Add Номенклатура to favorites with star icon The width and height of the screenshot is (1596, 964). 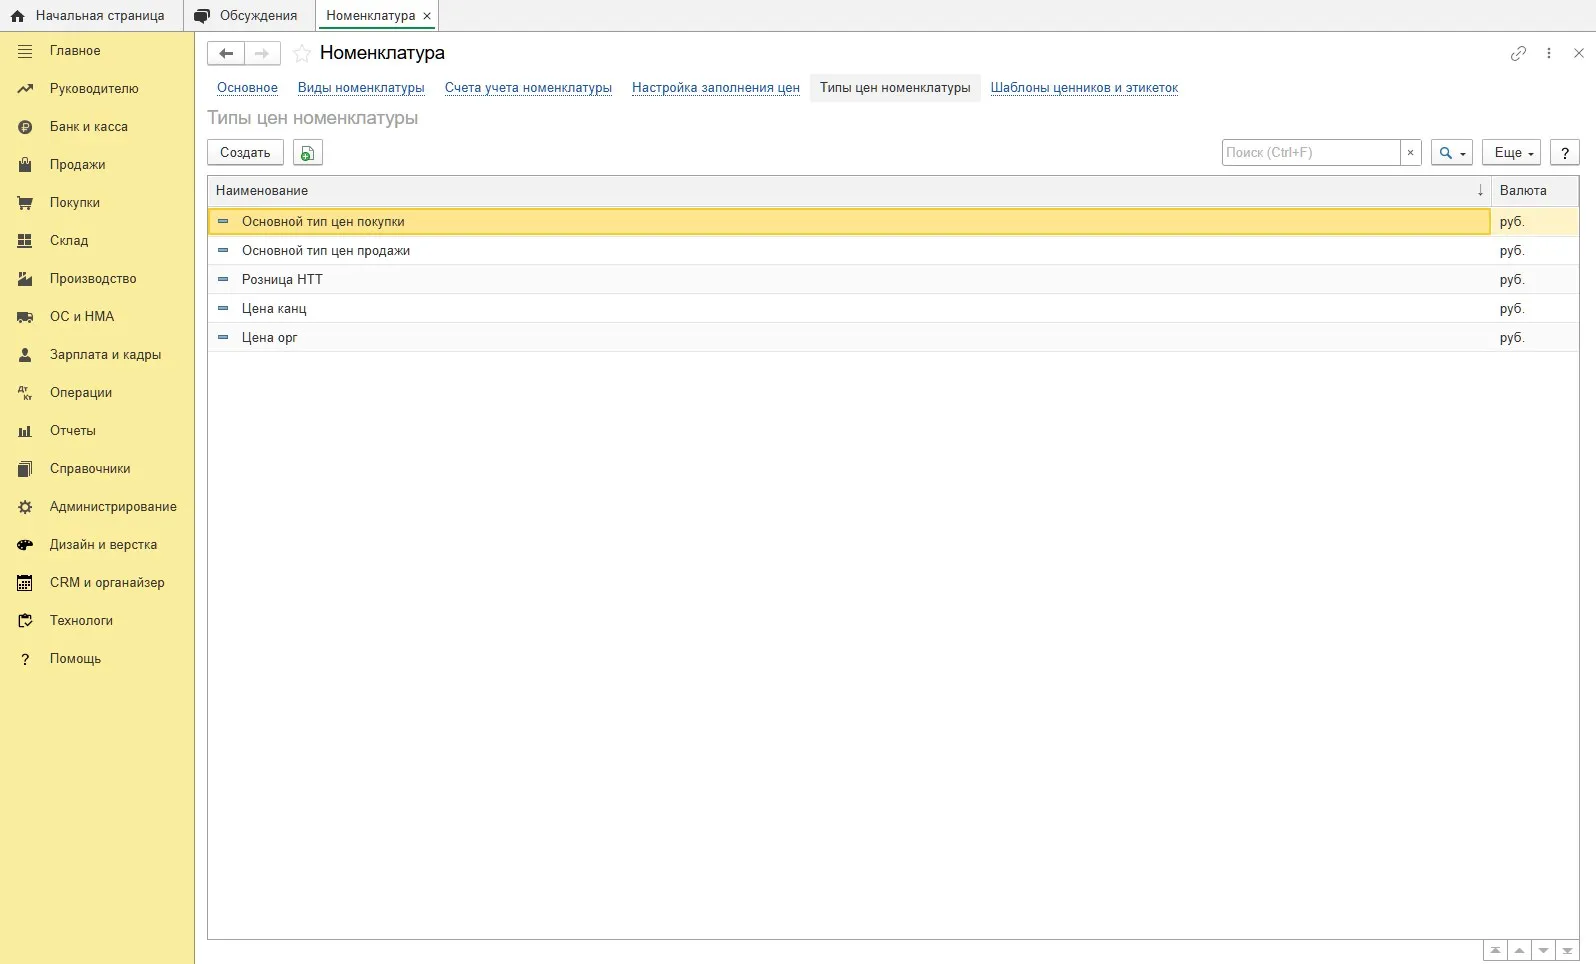pos(302,53)
